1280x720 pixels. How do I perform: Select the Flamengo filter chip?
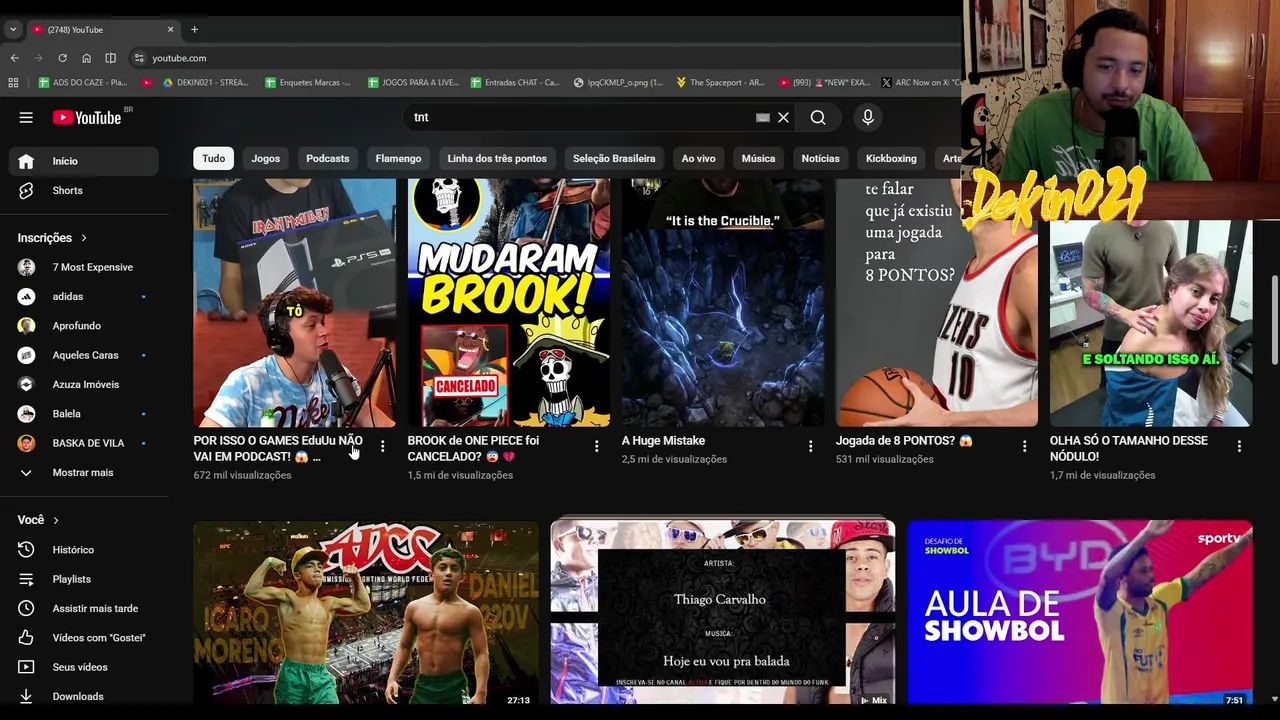pos(398,158)
